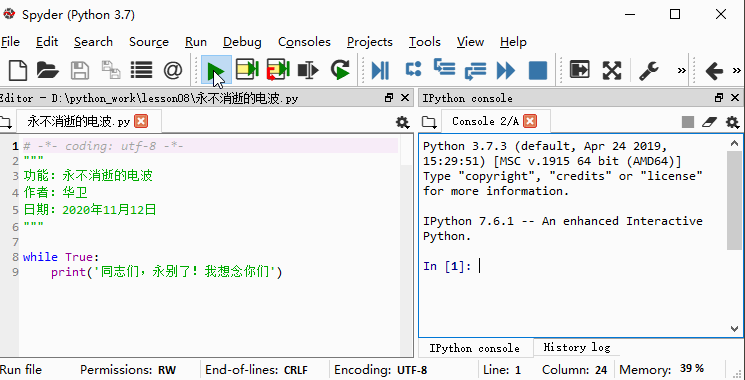Click the editor vertical scrollbar
745x380 pixels.
pos(406,245)
